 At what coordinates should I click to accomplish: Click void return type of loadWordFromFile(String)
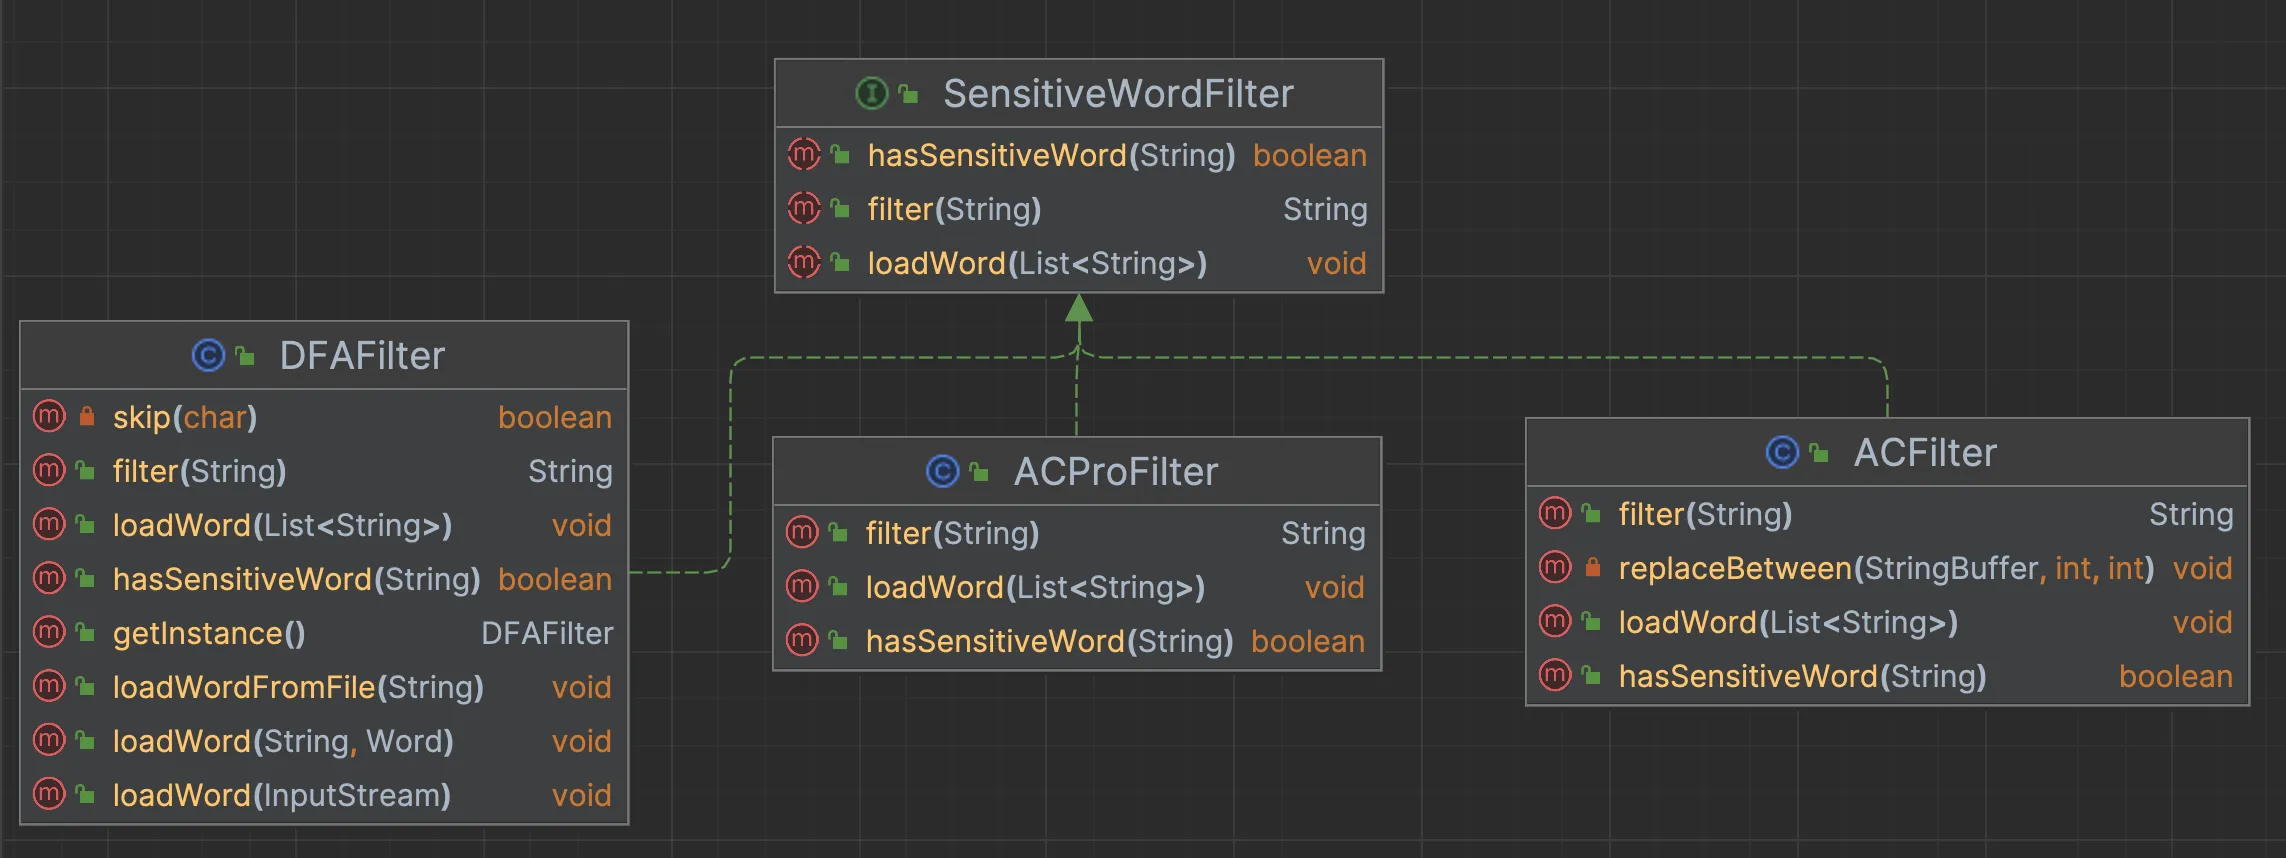point(582,687)
